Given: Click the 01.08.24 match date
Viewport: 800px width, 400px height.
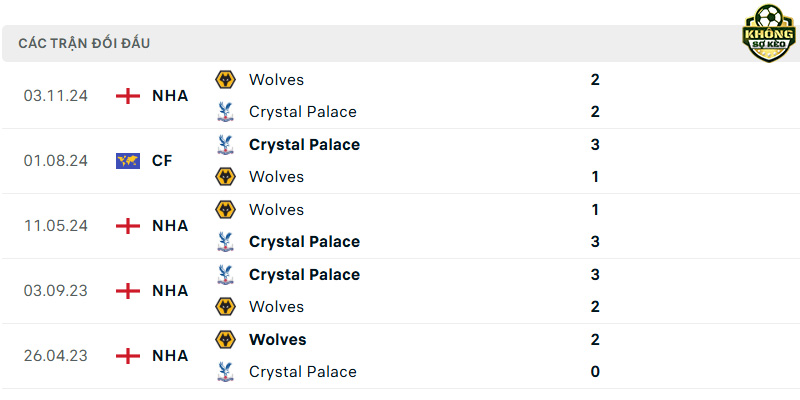Looking at the screenshot, I should click(x=56, y=161).
